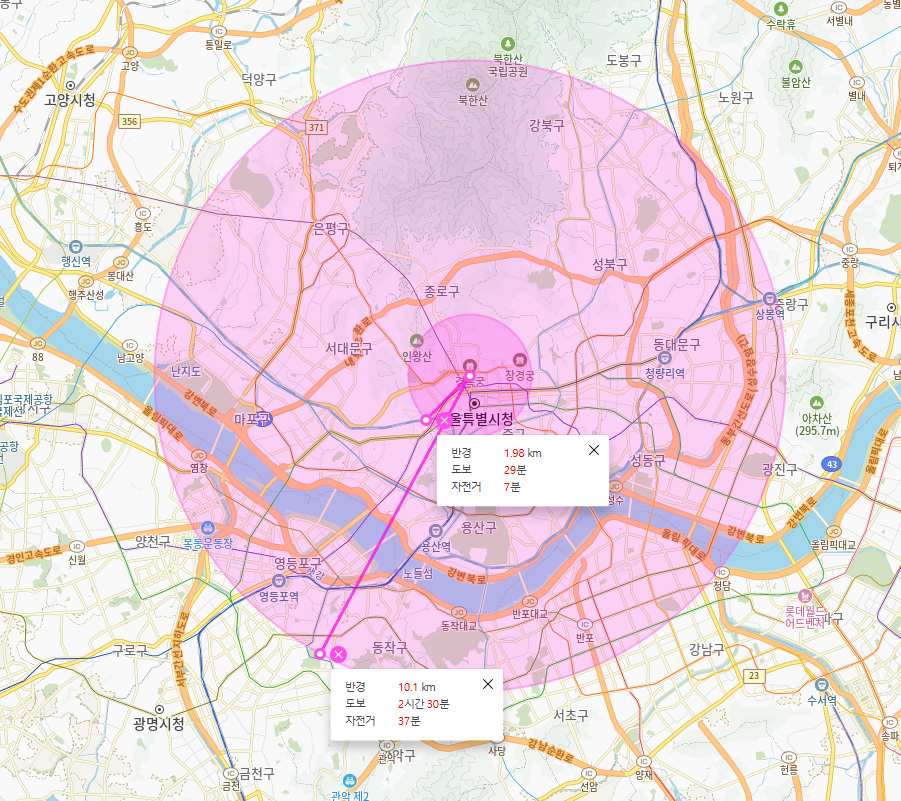Select the 인왕산 mountain icon
Screen dimensions: 901x801
click(x=416, y=341)
